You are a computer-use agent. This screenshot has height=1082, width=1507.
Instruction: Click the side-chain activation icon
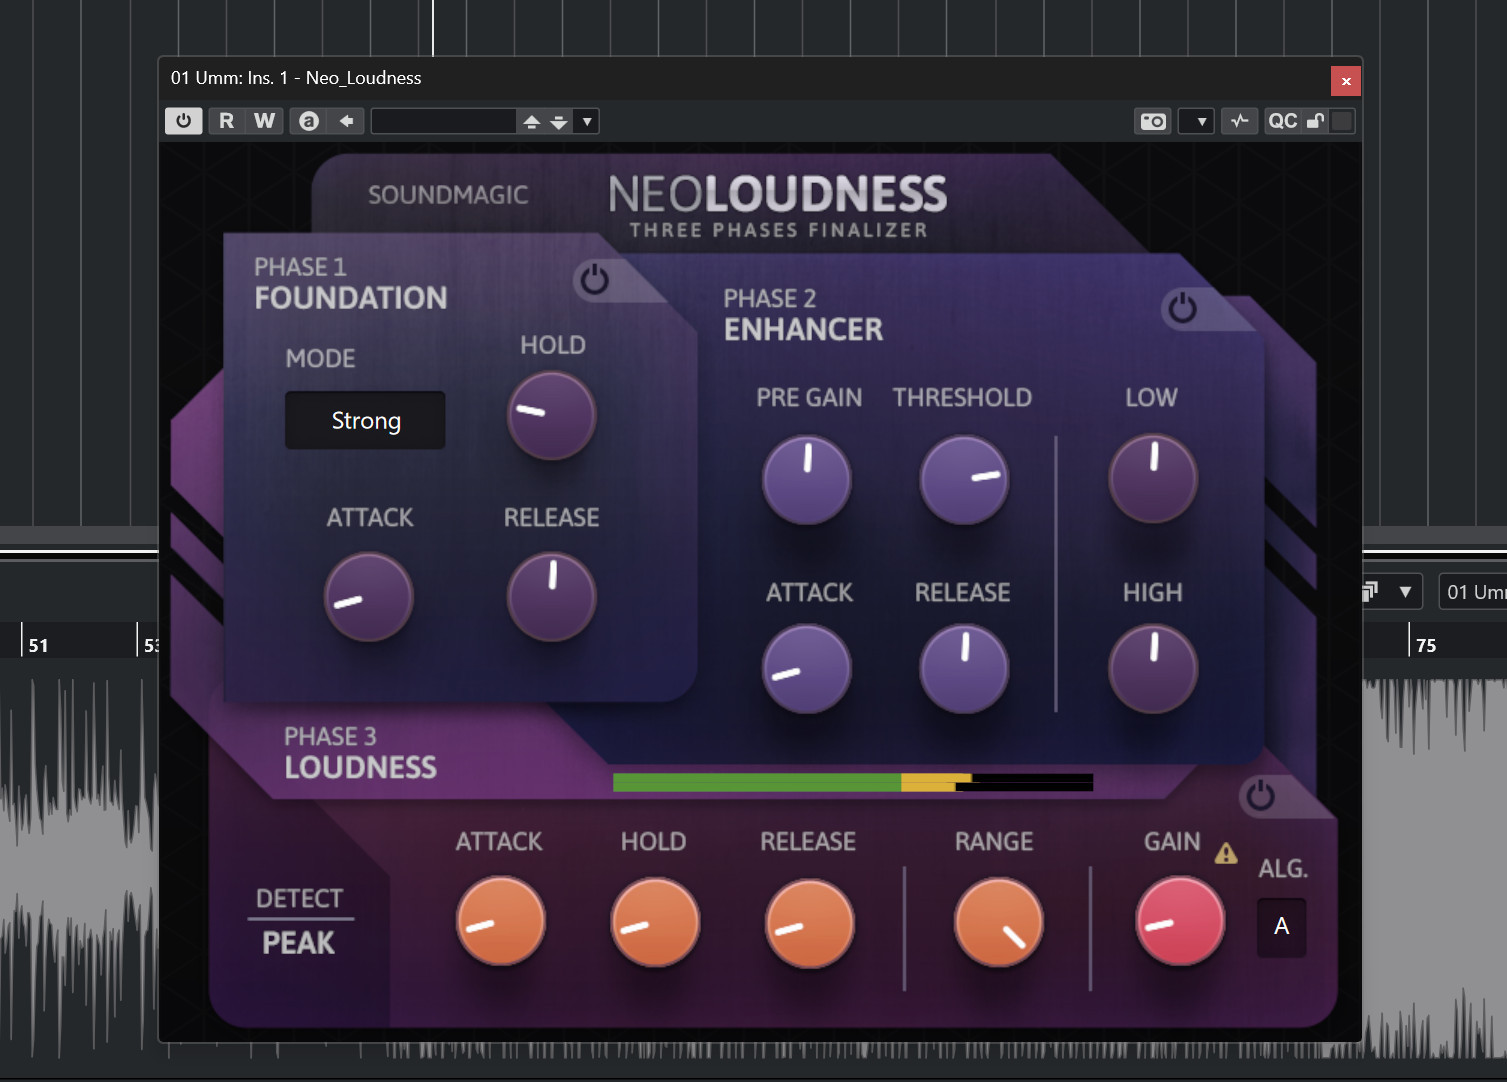[1240, 121]
